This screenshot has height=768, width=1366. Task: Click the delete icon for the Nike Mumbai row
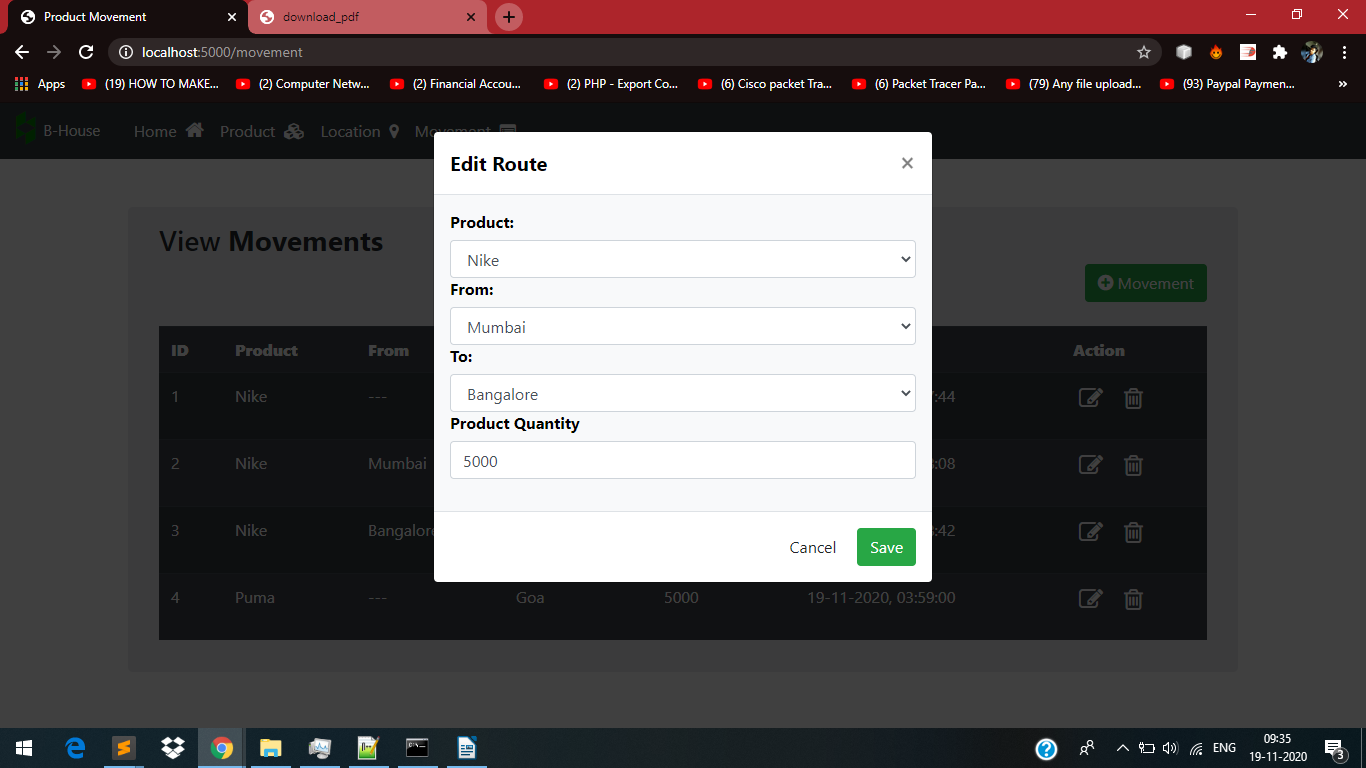[1133, 465]
